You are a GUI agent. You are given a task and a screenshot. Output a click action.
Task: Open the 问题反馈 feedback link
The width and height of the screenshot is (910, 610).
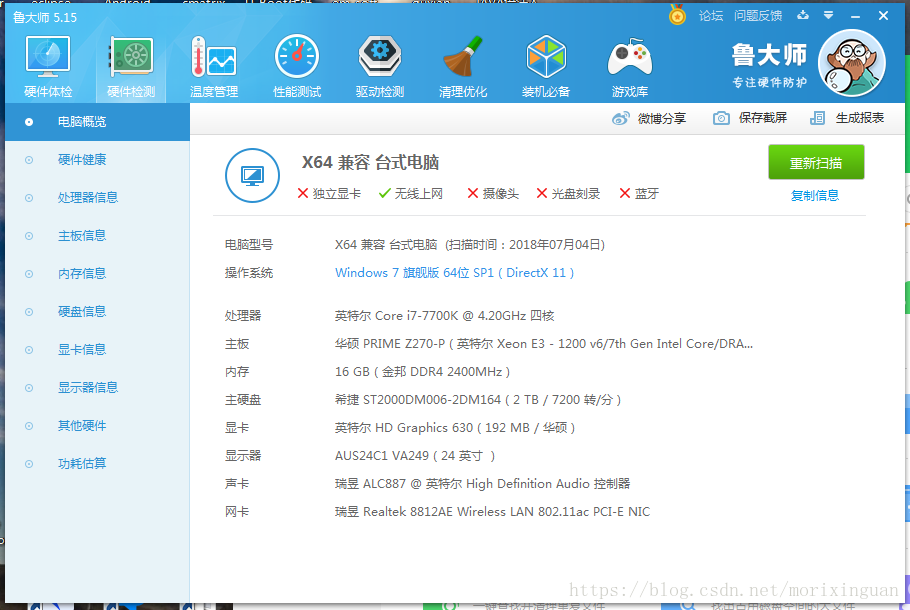(758, 16)
